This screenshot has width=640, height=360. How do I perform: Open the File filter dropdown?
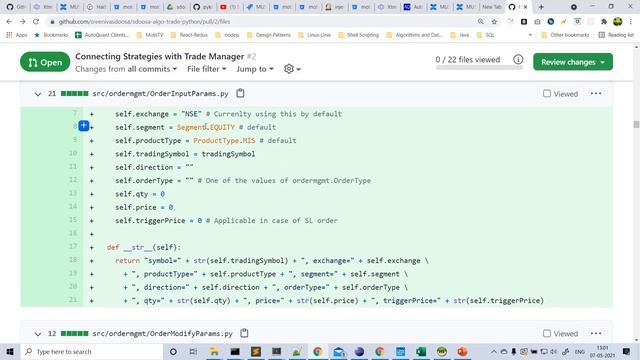[x=207, y=69]
